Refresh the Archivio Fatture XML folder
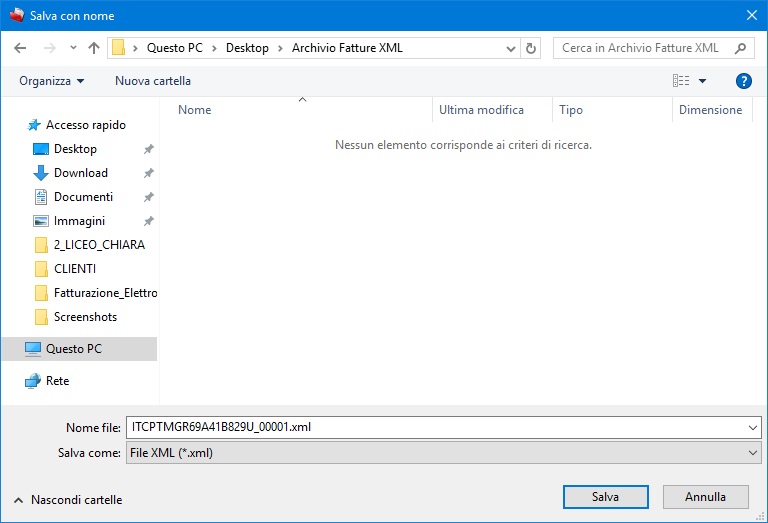The height and width of the screenshot is (523, 768). click(531, 48)
